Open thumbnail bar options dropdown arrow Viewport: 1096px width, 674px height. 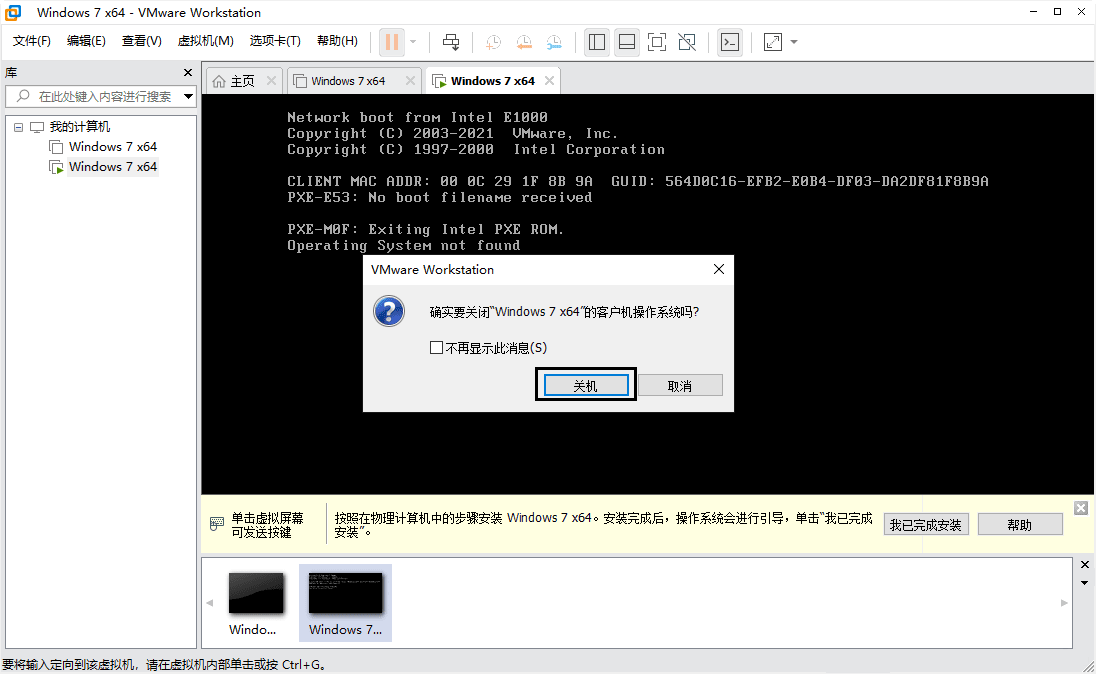(1085, 583)
